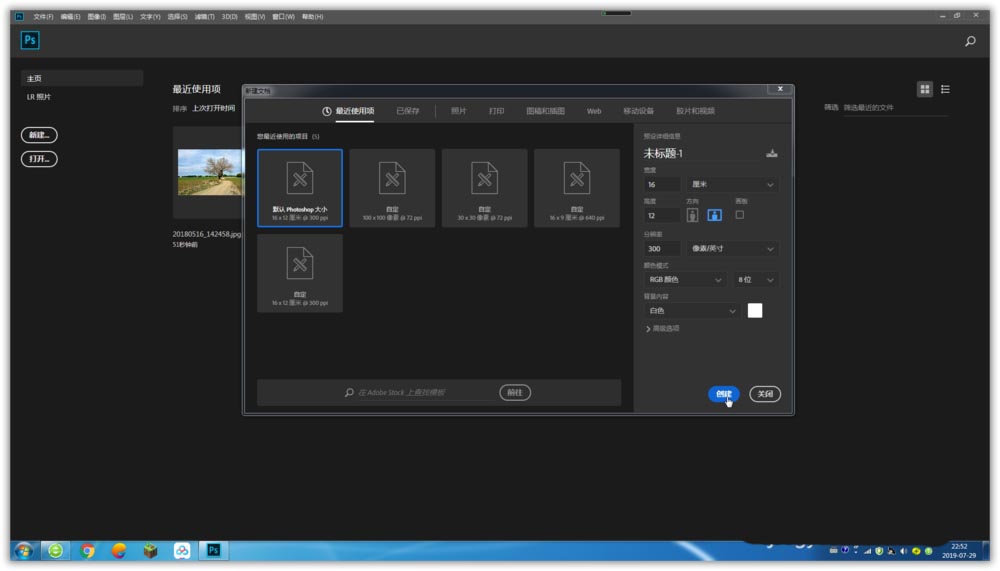The image size is (1000, 571).
Task: Open background contents dropdown 白色
Action: pyautogui.click(x=692, y=311)
